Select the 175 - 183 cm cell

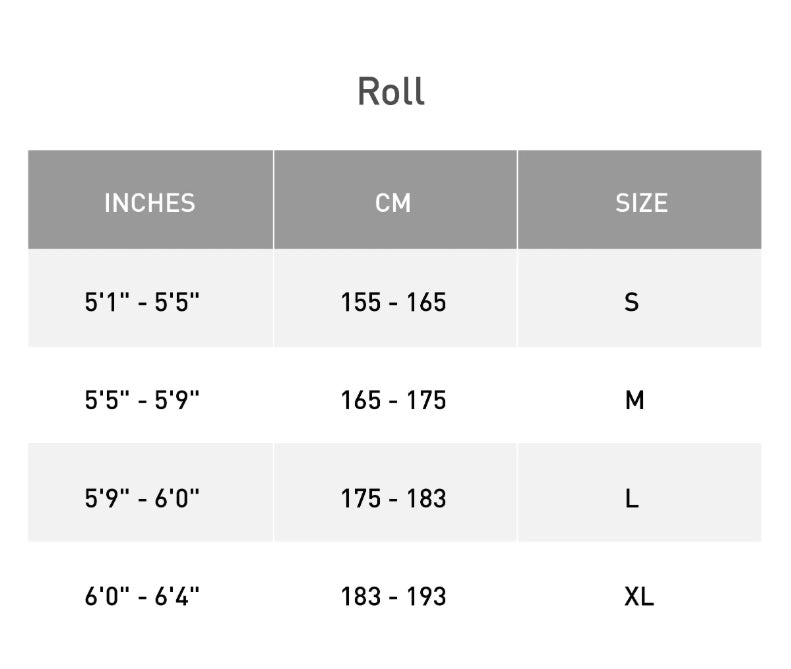pos(393,498)
